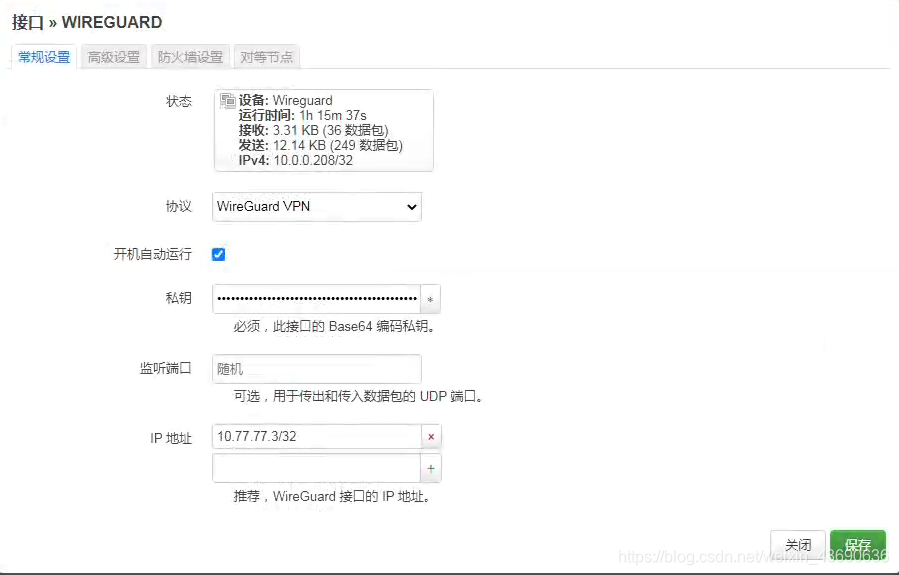Open the 对等节点 tab
The image size is (899, 575).
point(266,57)
